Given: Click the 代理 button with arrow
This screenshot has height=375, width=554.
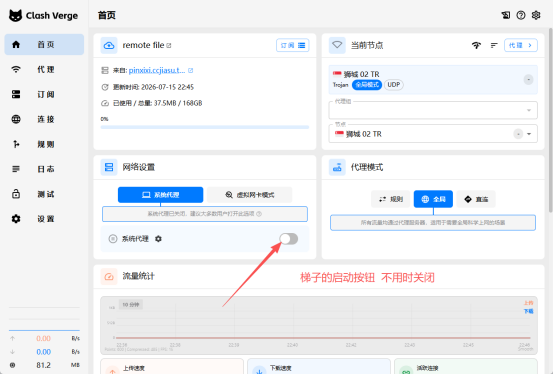Looking at the screenshot, I should point(521,45).
